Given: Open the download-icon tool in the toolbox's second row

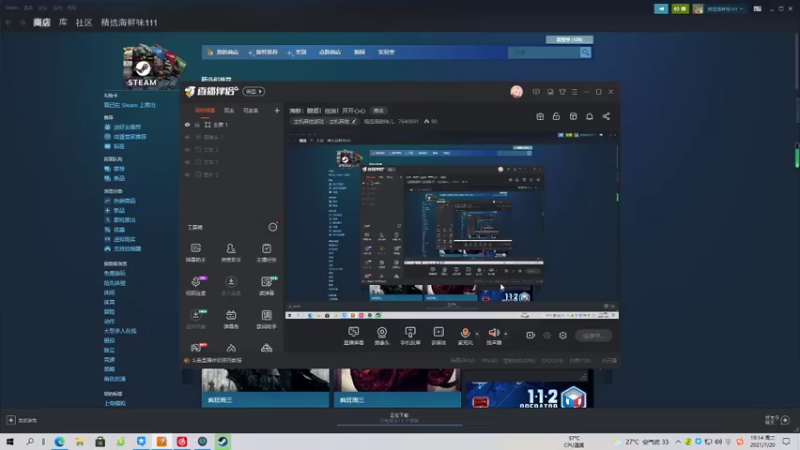Looking at the screenshot, I should 231,286.
